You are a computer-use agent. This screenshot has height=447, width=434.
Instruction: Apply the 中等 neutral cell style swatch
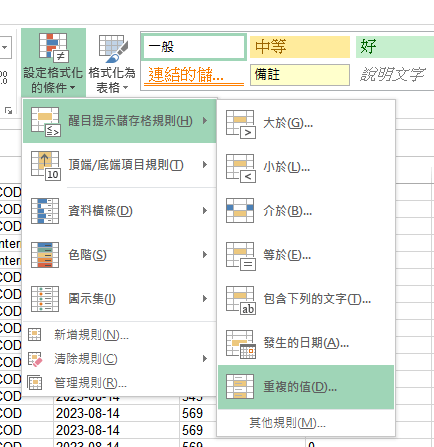point(300,47)
